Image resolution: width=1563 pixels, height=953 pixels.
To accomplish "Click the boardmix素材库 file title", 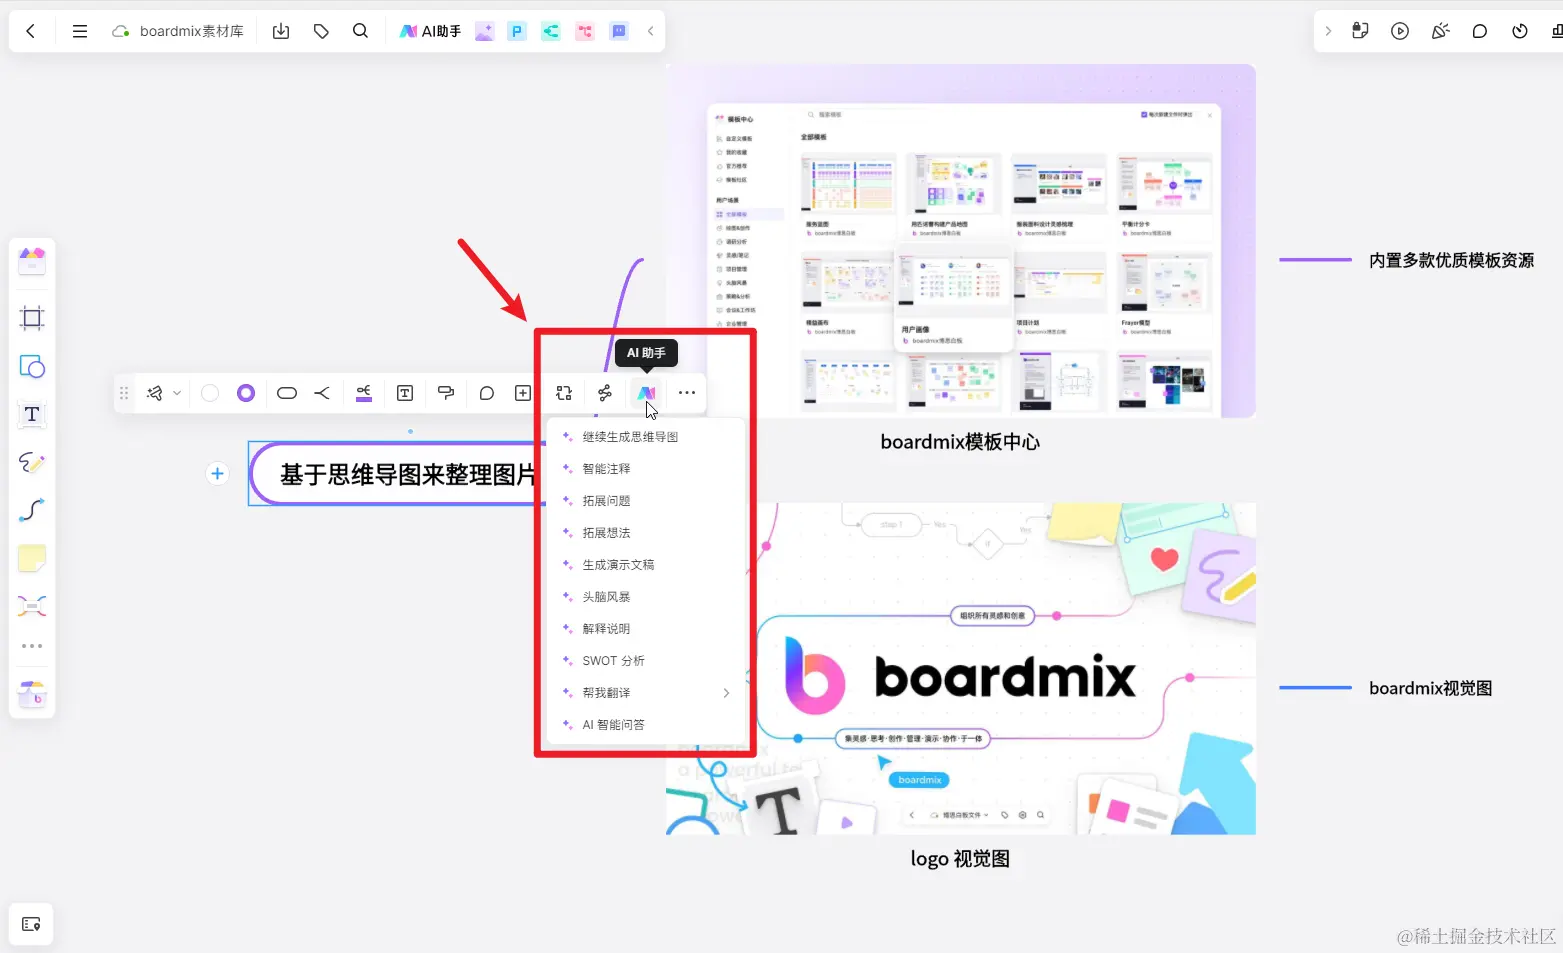I will coord(191,31).
